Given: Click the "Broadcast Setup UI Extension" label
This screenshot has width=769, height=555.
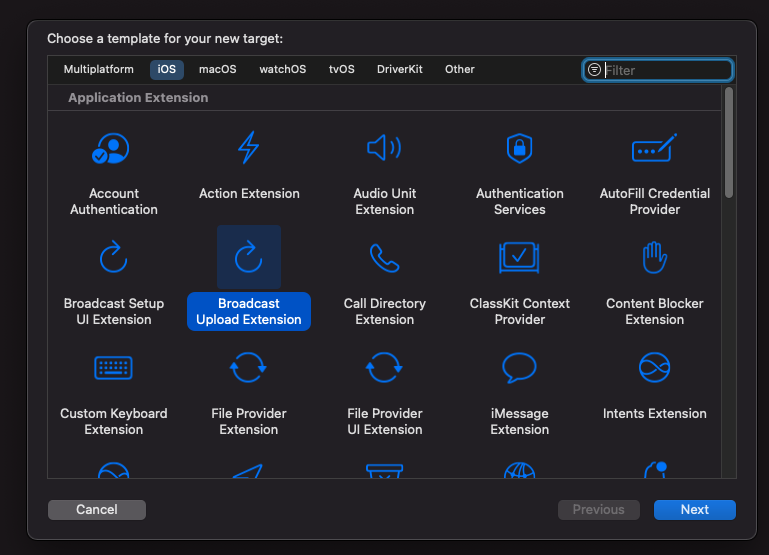Looking at the screenshot, I should [x=114, y=311].
